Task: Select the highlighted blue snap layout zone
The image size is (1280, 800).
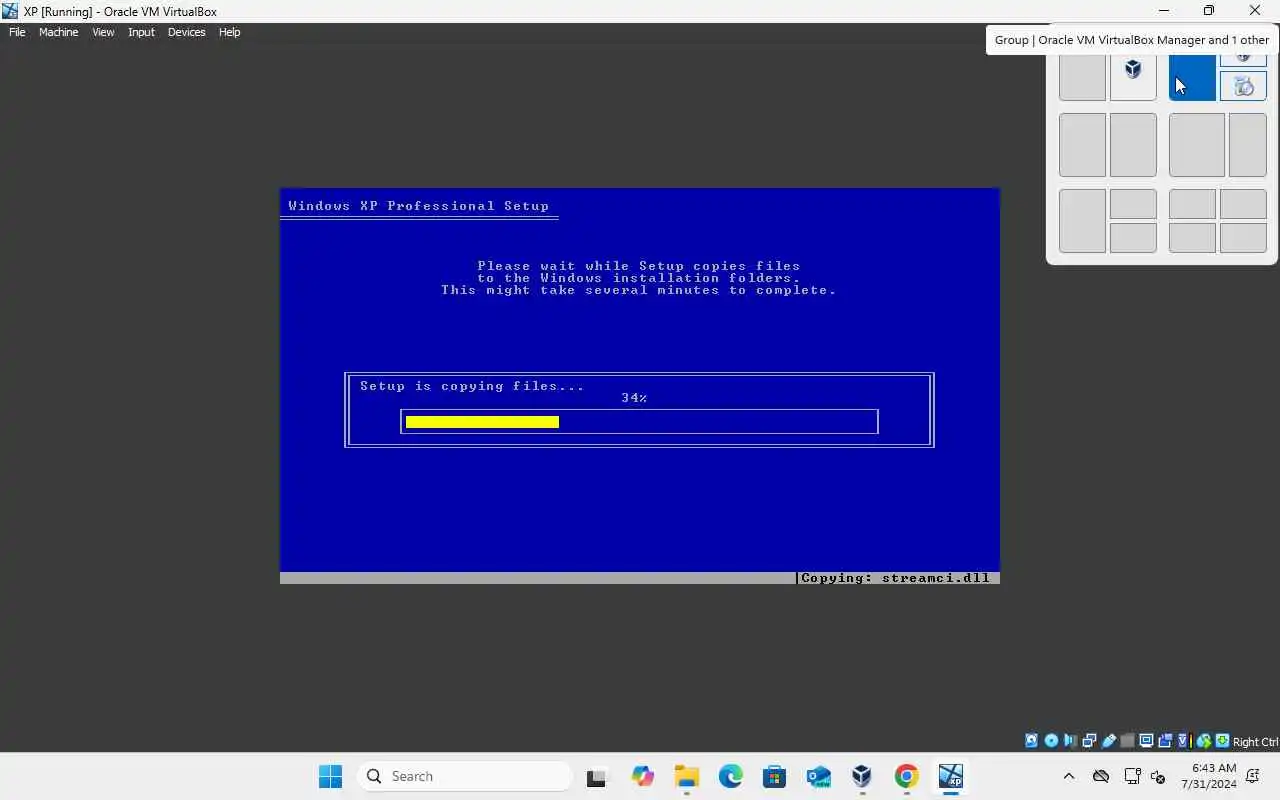Action: (1192, 77)
